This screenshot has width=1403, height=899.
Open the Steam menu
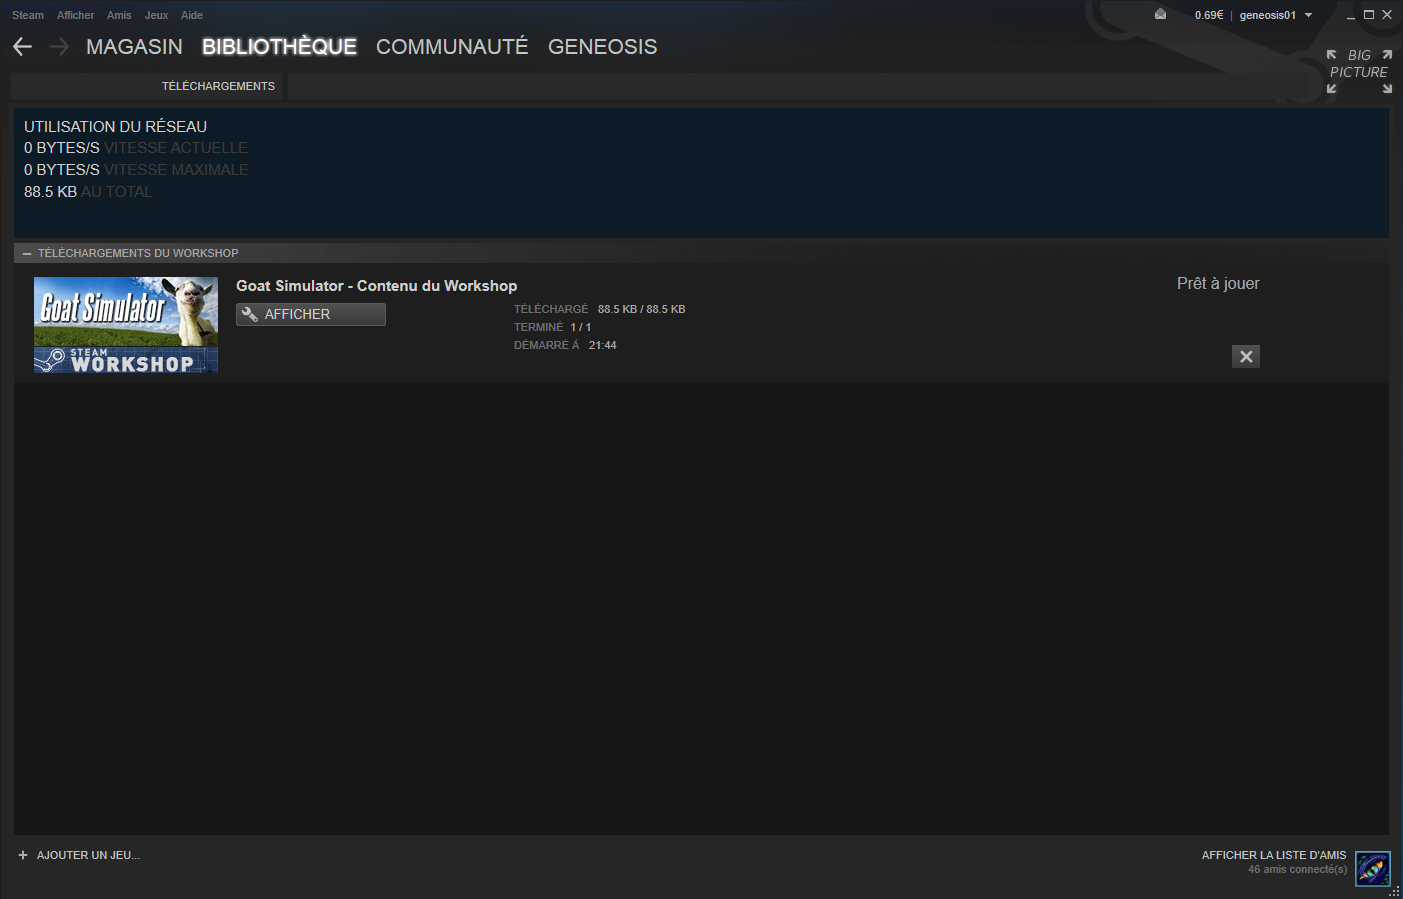tap(28, 15)
